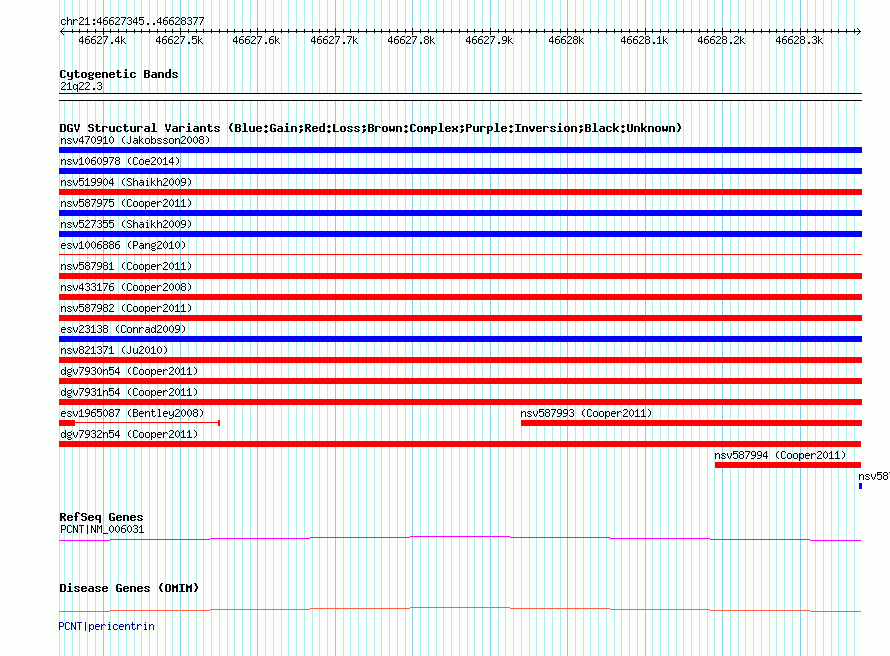Open the nsv587994 (Cooper2011) variant label
The image size is (890, 656).
(780, 455)
